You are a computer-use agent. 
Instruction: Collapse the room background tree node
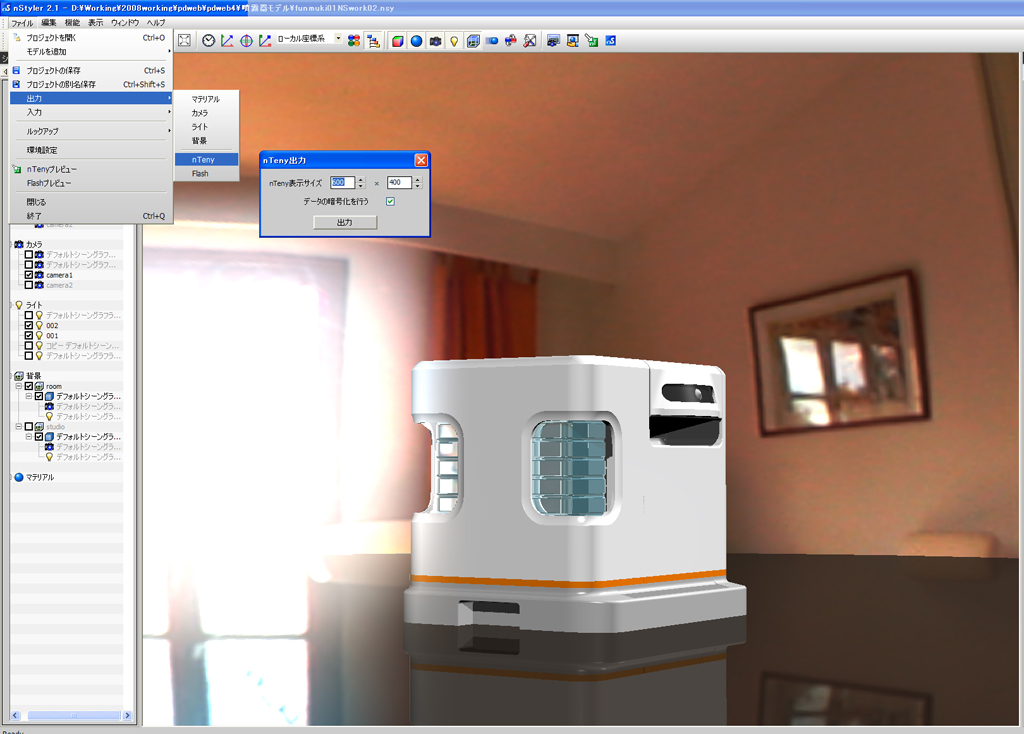pyautogui.click(x=18, y=386)
